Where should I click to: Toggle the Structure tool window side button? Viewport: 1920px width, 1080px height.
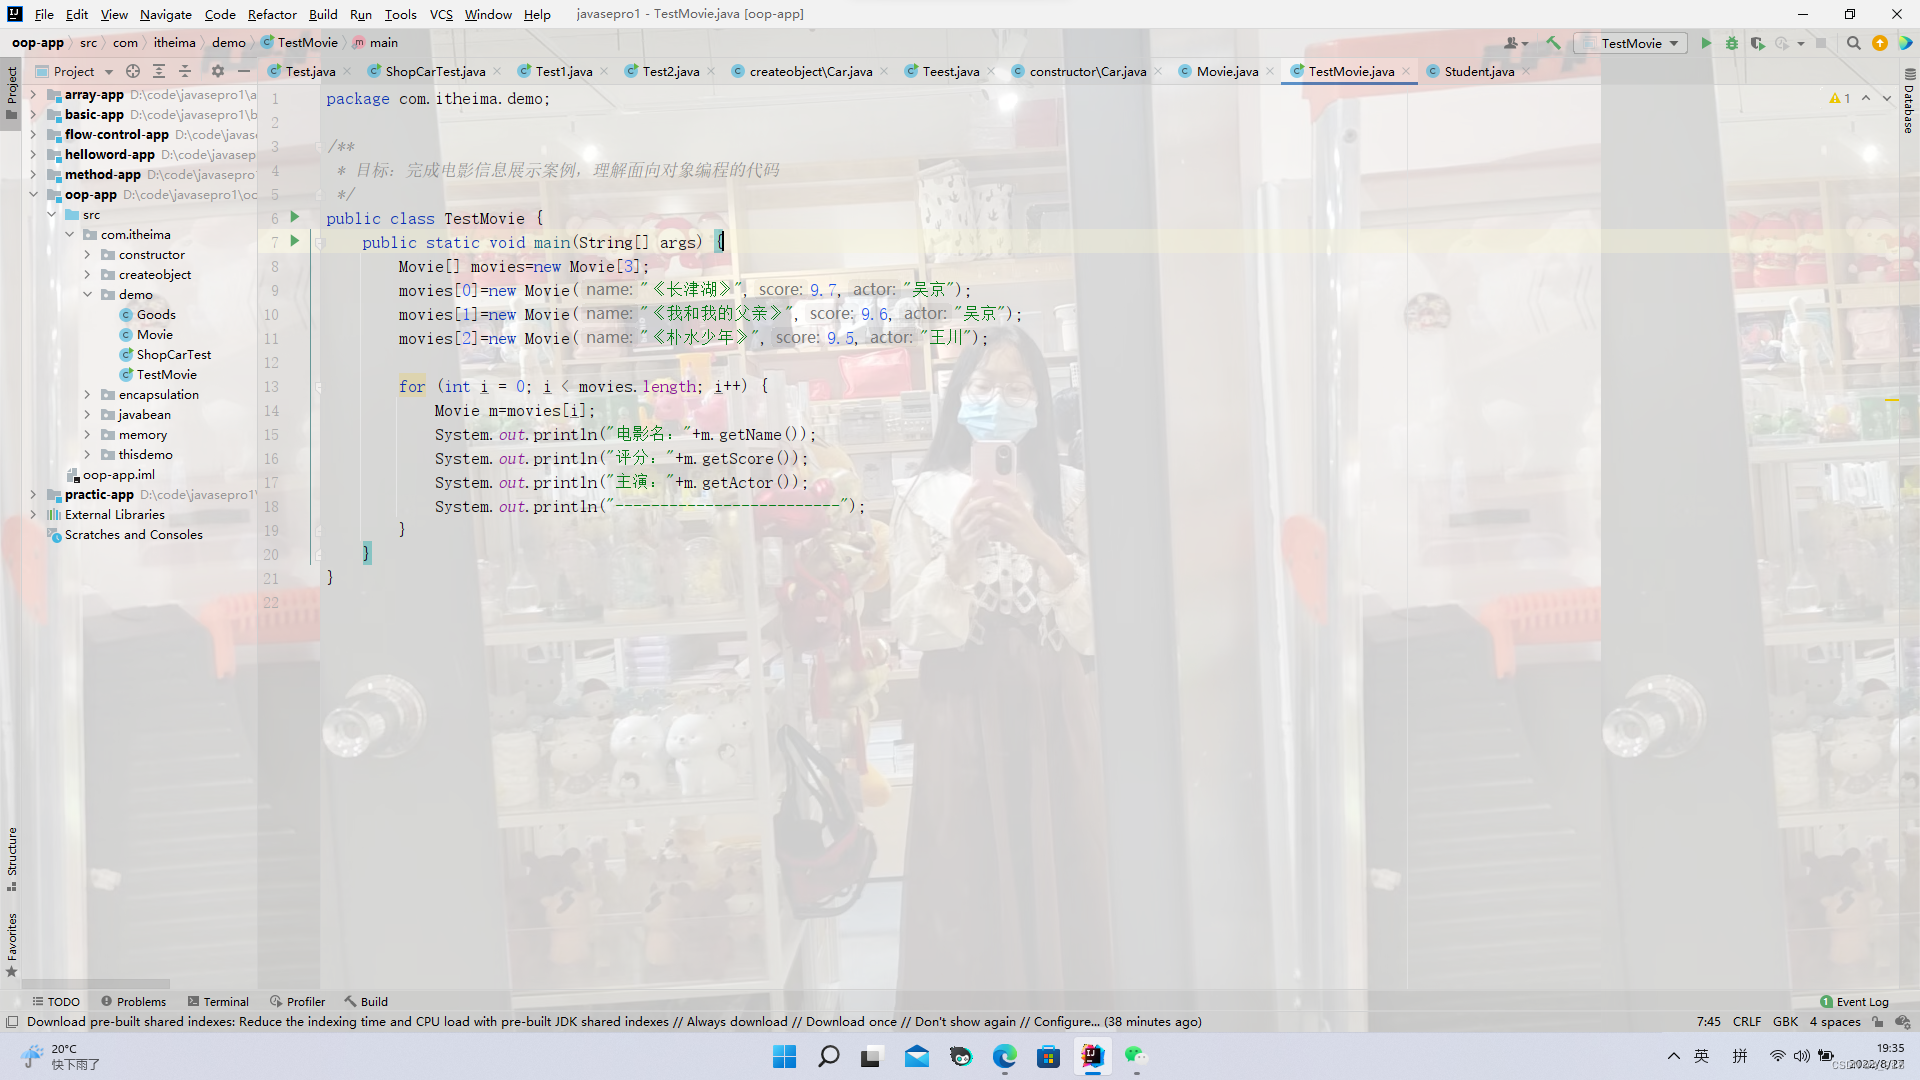[12, 856]
